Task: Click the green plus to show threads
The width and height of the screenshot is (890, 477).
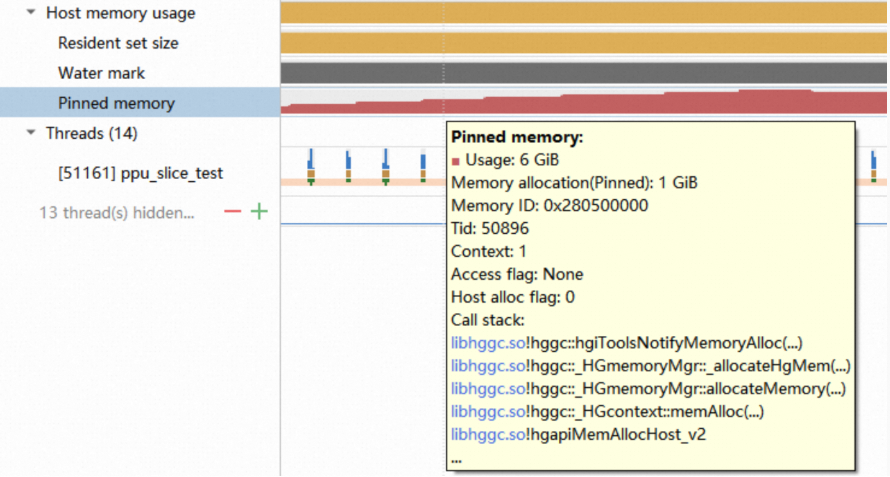Action: [x=259, y=212]
